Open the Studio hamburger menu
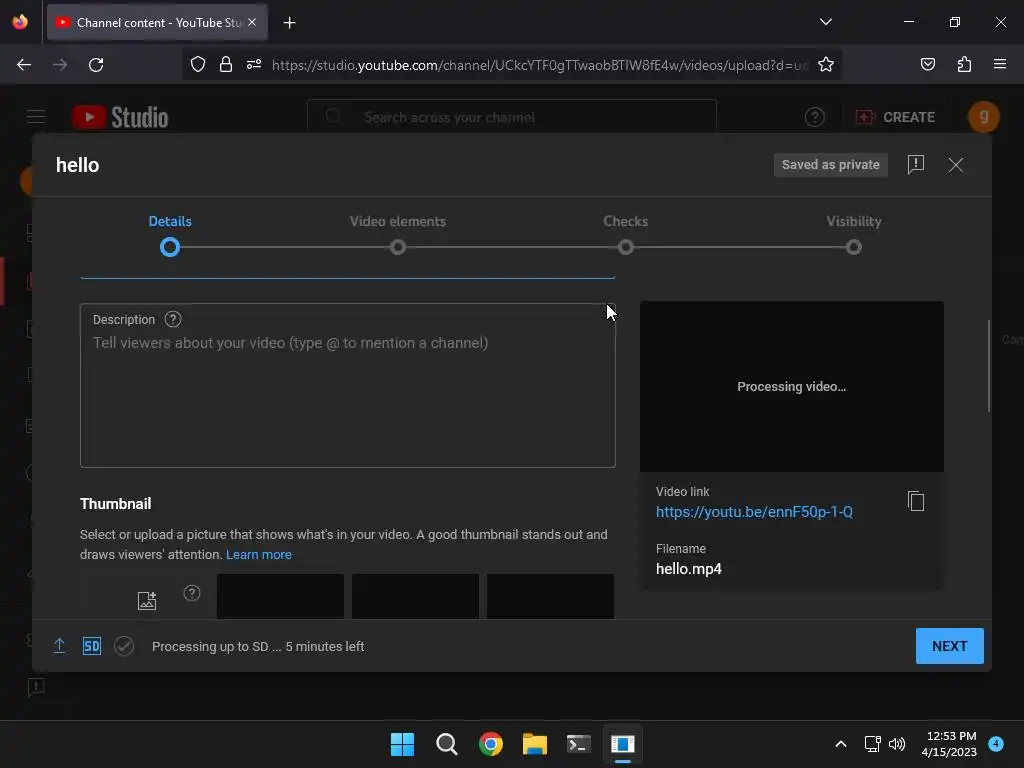 [x=36, y=117]
